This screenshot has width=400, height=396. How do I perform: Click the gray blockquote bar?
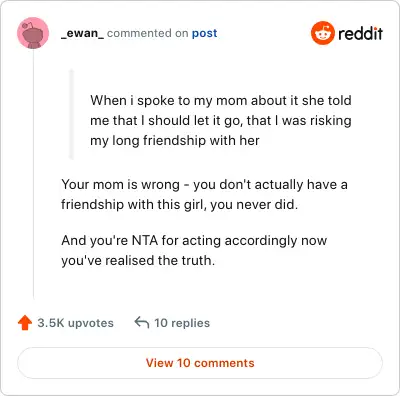click(71, 114)
